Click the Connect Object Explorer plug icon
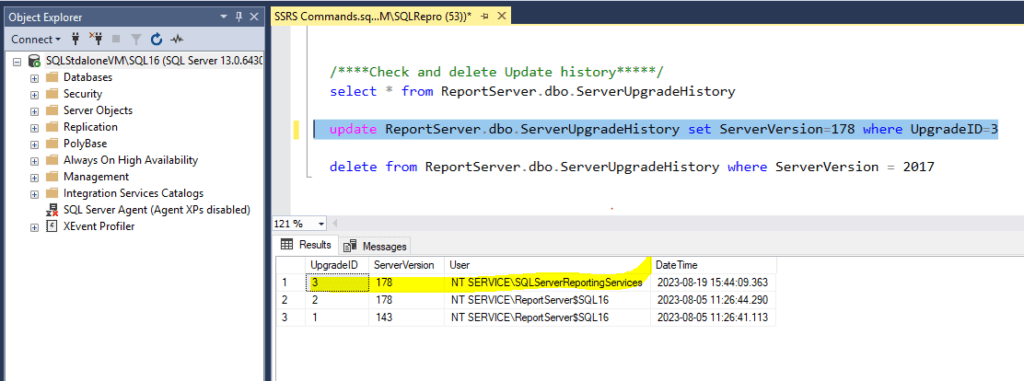The image size is (1024, 381). 76,39
